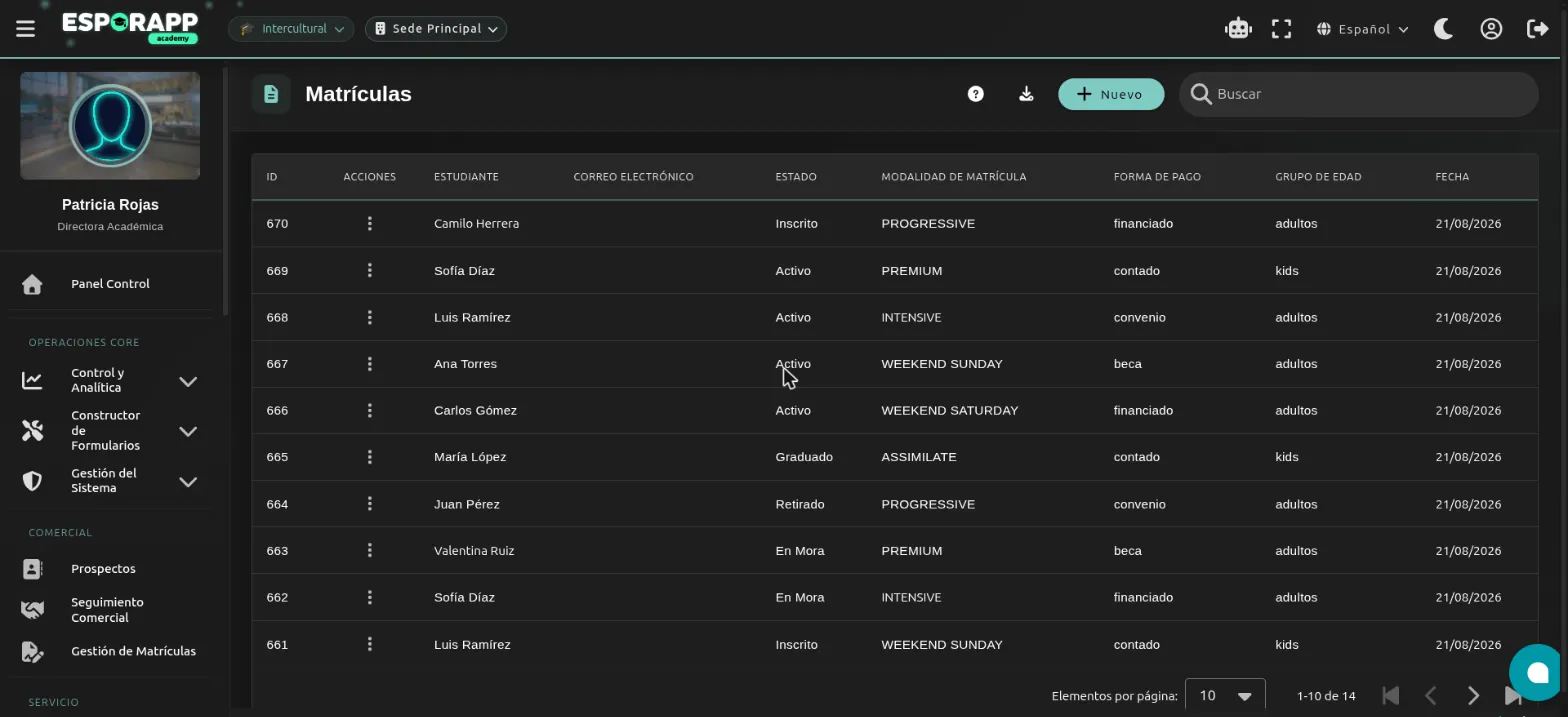Open Panel Control in sidebar
The width and height of the screenshot is (1568, 717).
110,284
